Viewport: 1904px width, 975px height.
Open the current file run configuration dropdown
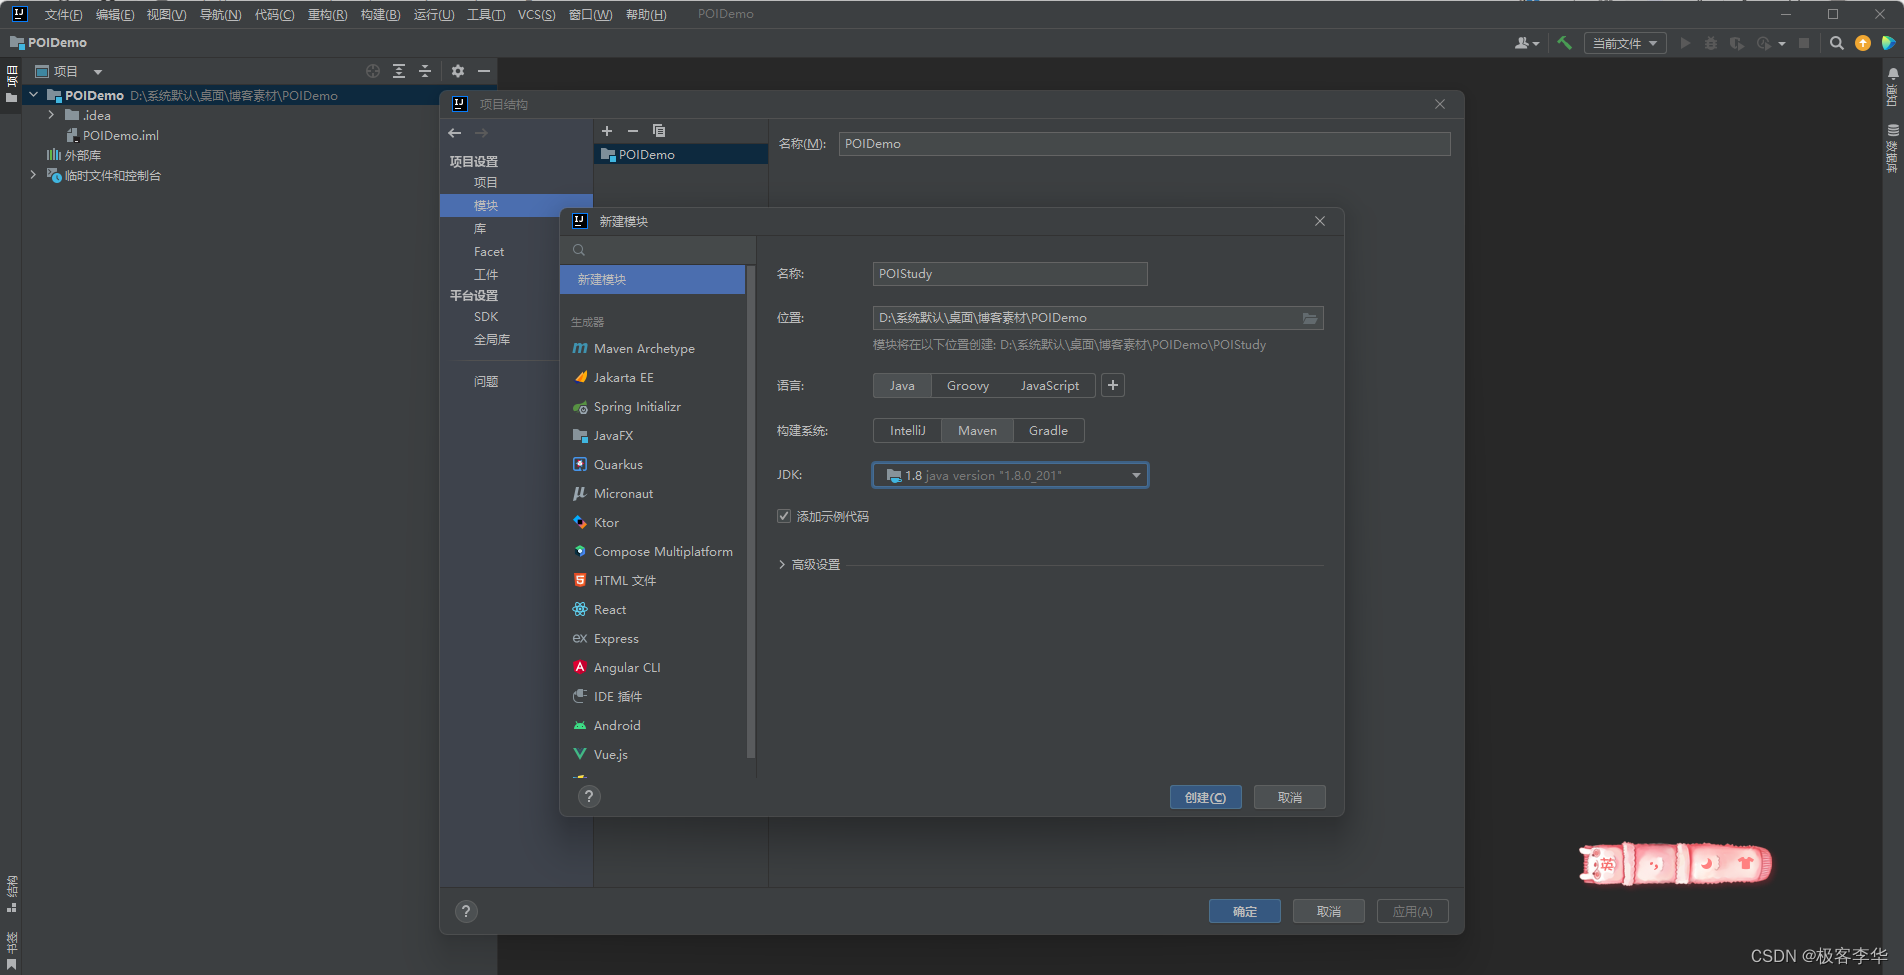[1625, 43]
